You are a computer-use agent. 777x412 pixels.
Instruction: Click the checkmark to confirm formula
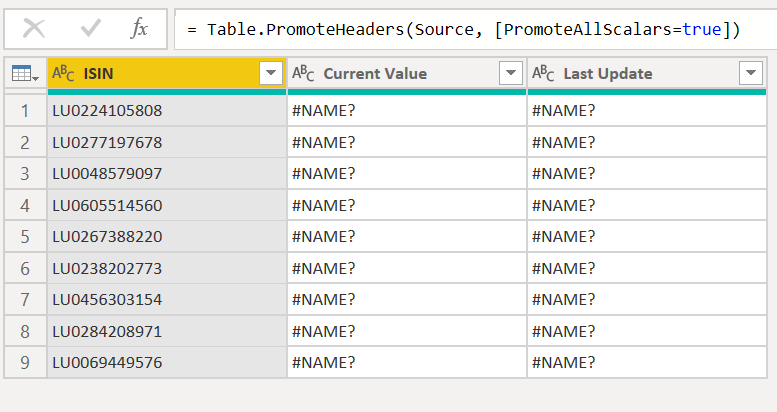tap(90, 29)
